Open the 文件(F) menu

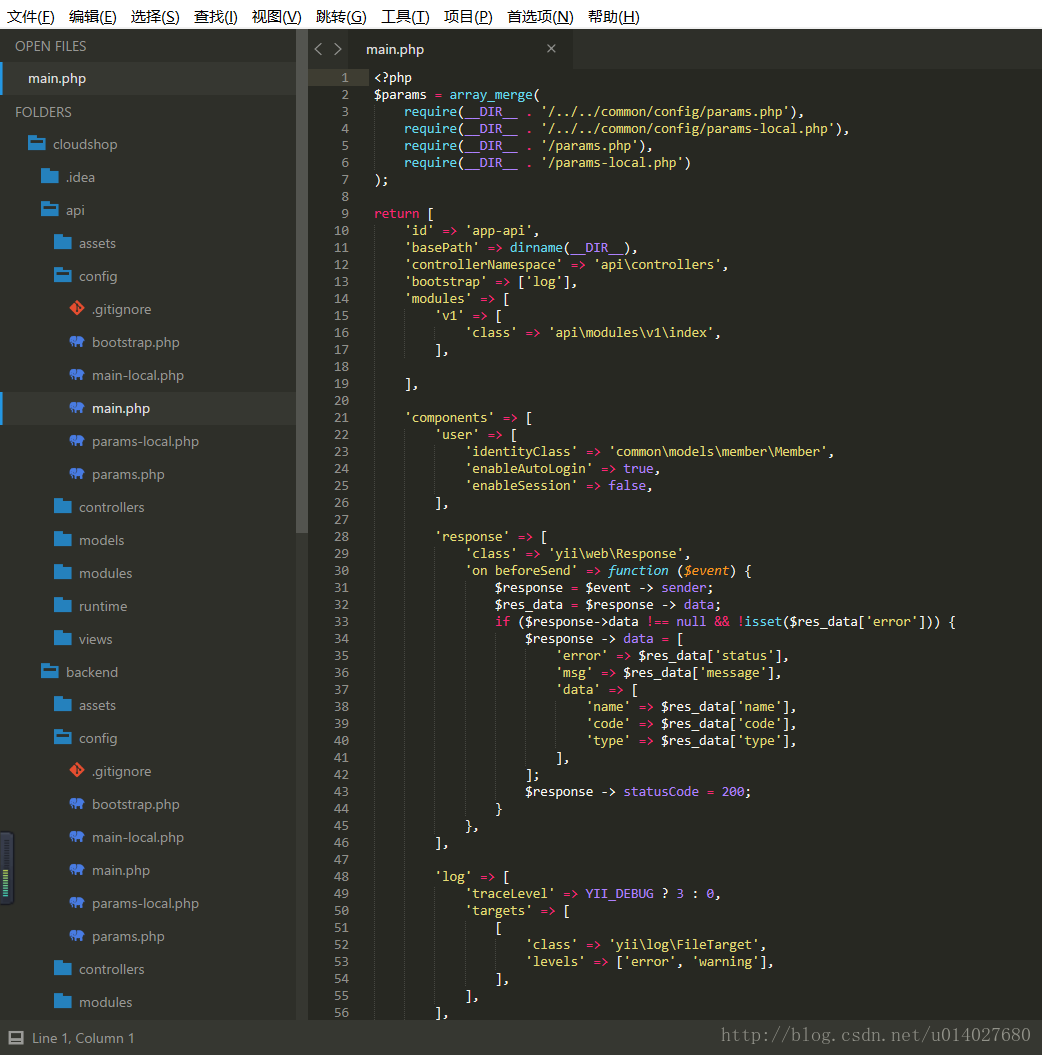[30, 16]
